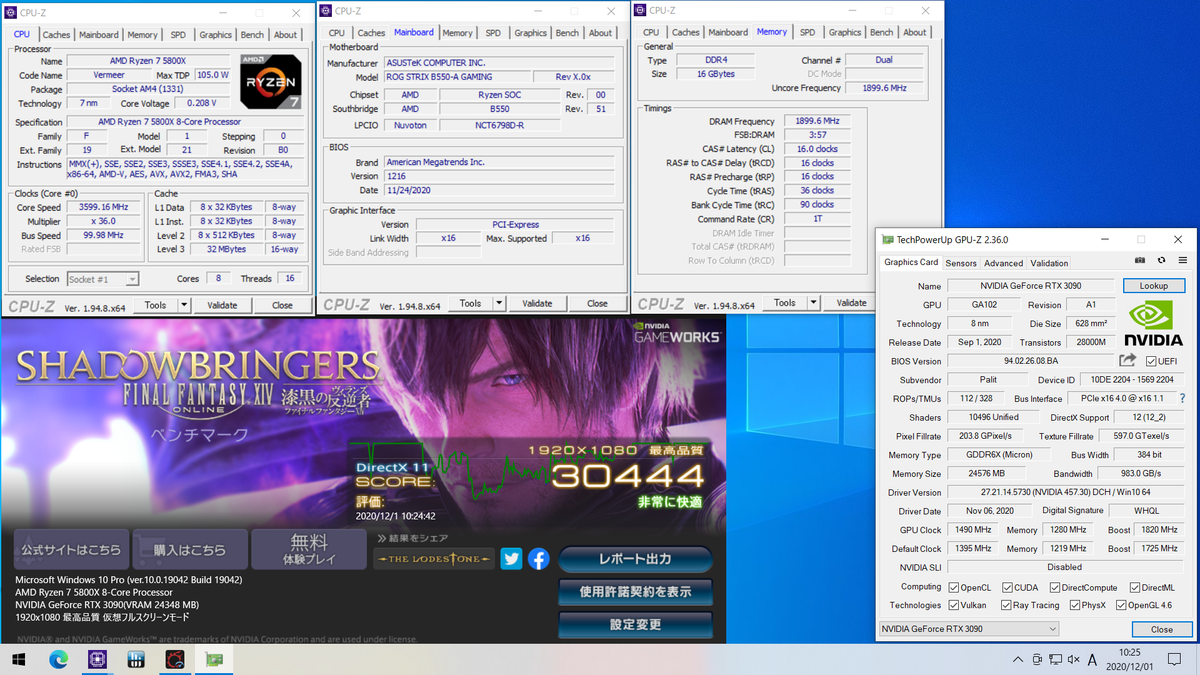Viewport: 1200px width, 675px height.
Task: Expand Tools arrow in CPU-Z Memory window
Action: click(x=812, y=303)
